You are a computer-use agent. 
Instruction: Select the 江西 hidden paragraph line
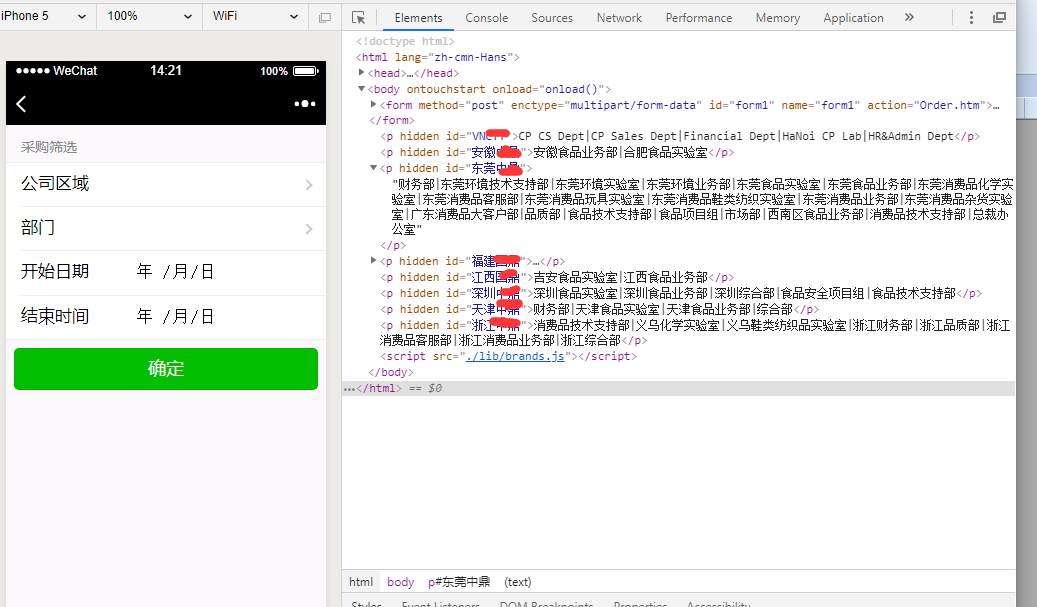[557, 277]
